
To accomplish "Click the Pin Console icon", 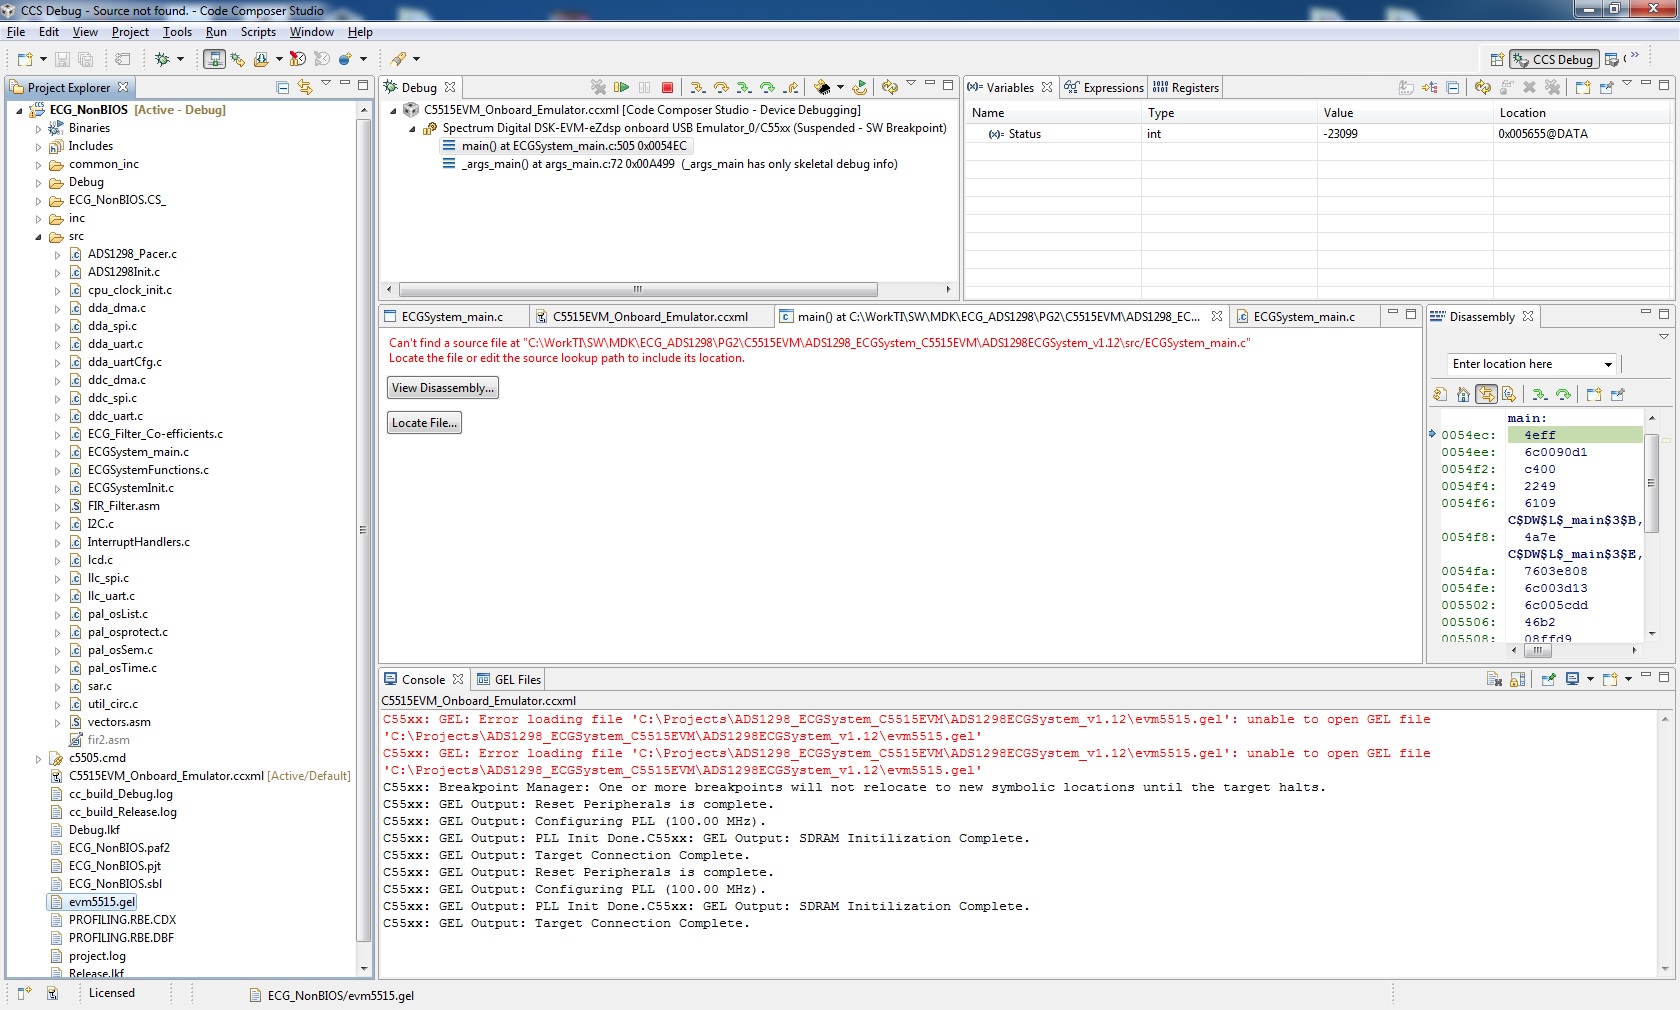I will point(1548,680).
